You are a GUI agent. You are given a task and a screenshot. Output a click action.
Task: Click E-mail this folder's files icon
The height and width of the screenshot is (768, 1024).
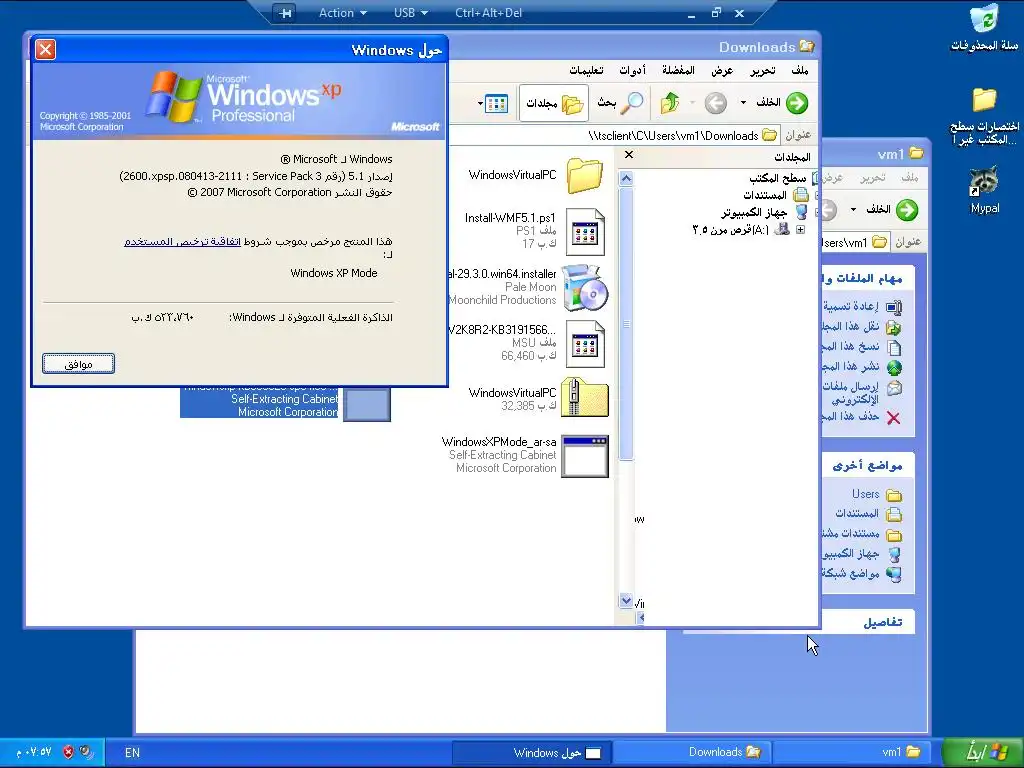[894, 388]
